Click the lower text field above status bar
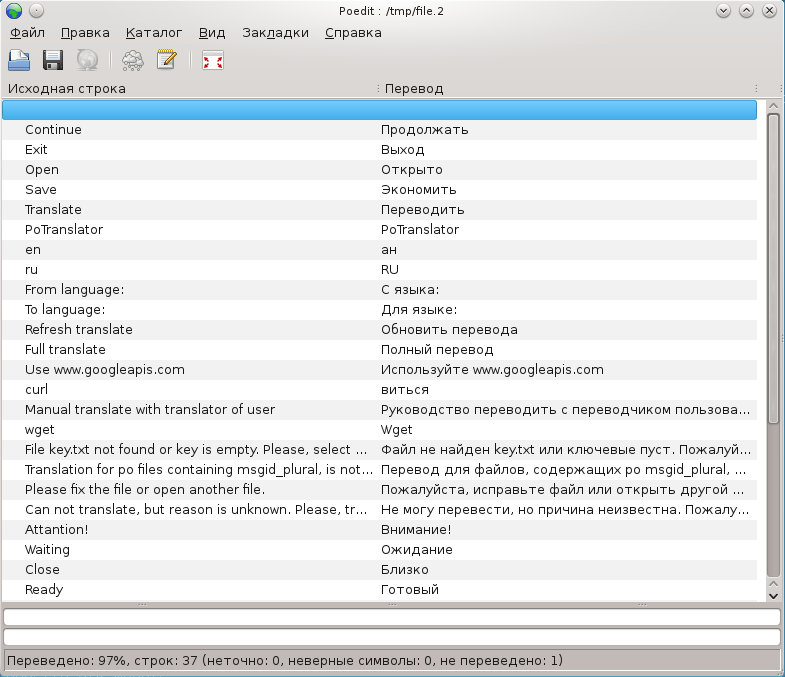This screenshot has height=677, width=785. [392, 637]
